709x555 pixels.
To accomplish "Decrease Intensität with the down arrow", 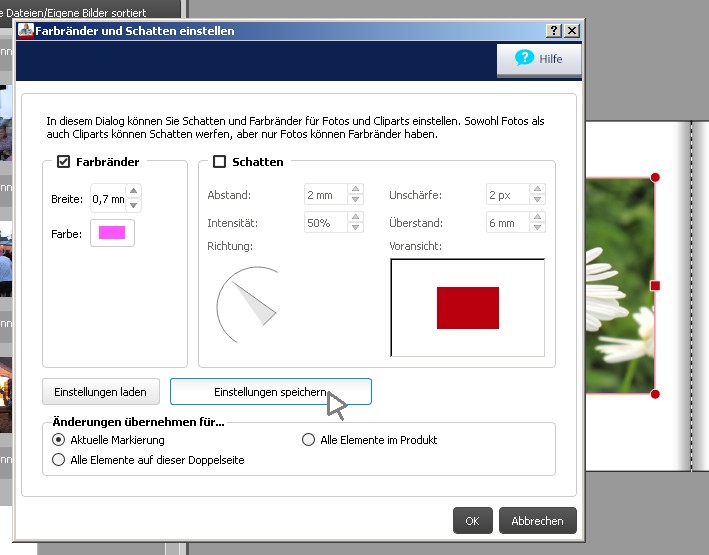I will tap(355, 227).
